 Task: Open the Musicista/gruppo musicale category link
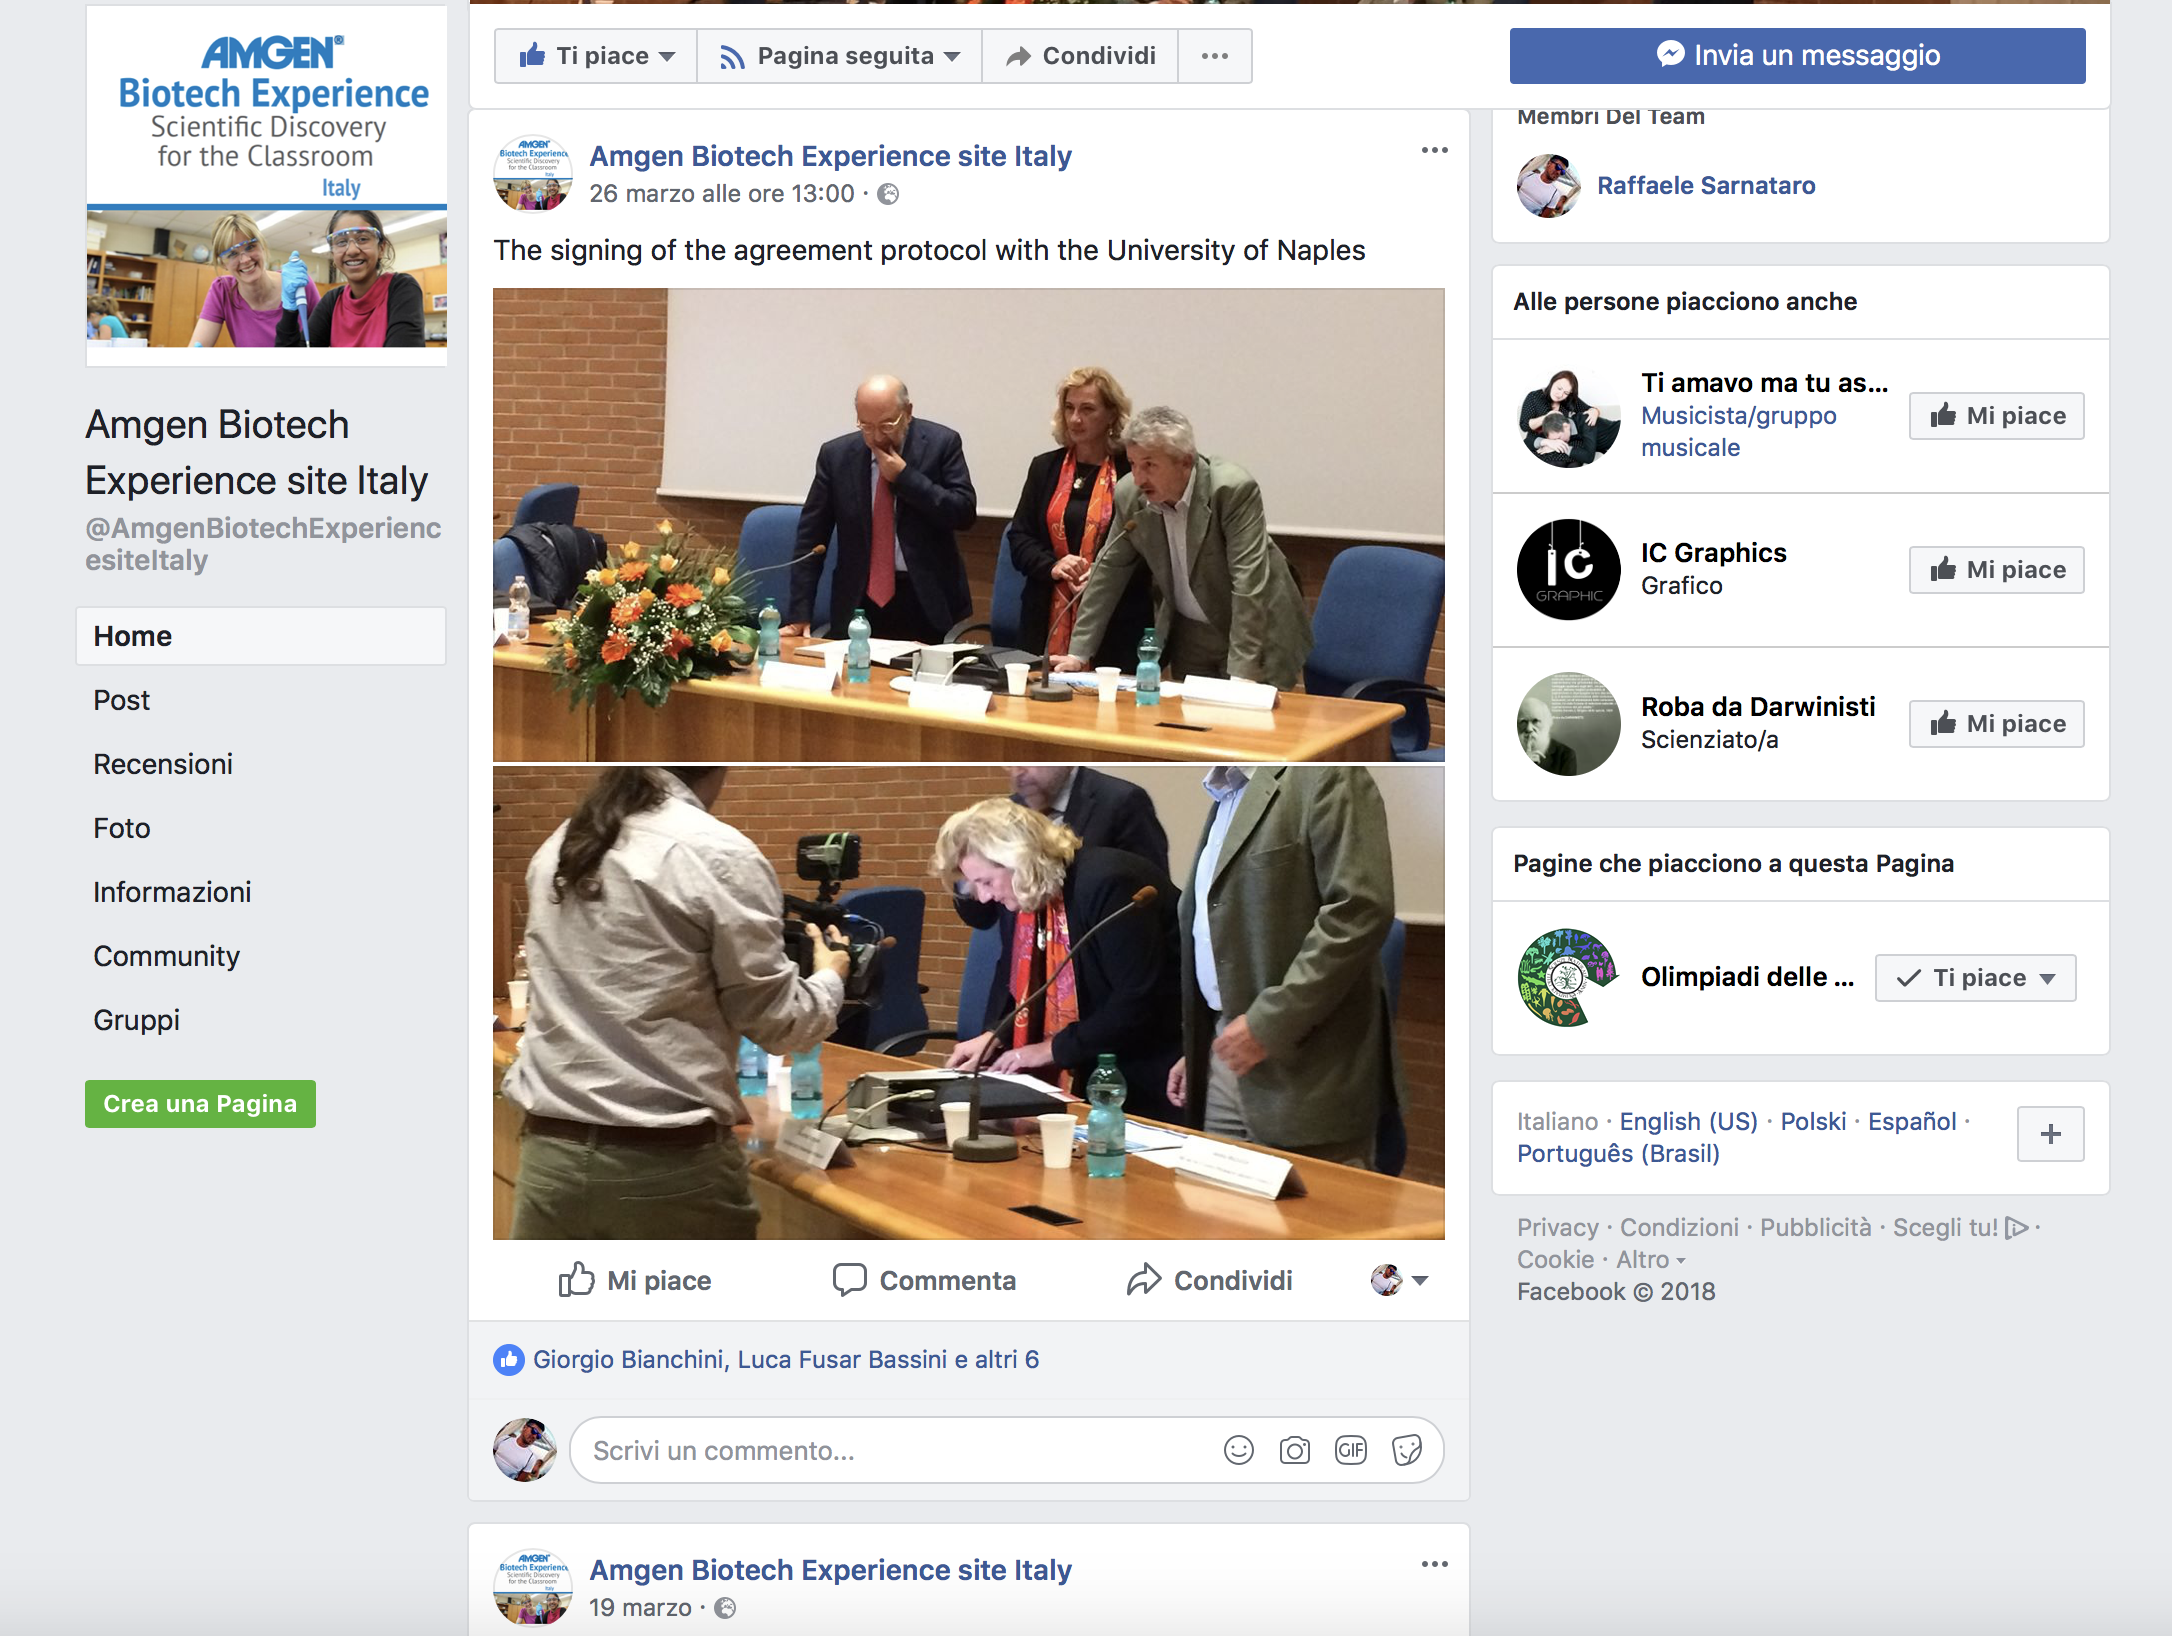[x=1738, y=431]
